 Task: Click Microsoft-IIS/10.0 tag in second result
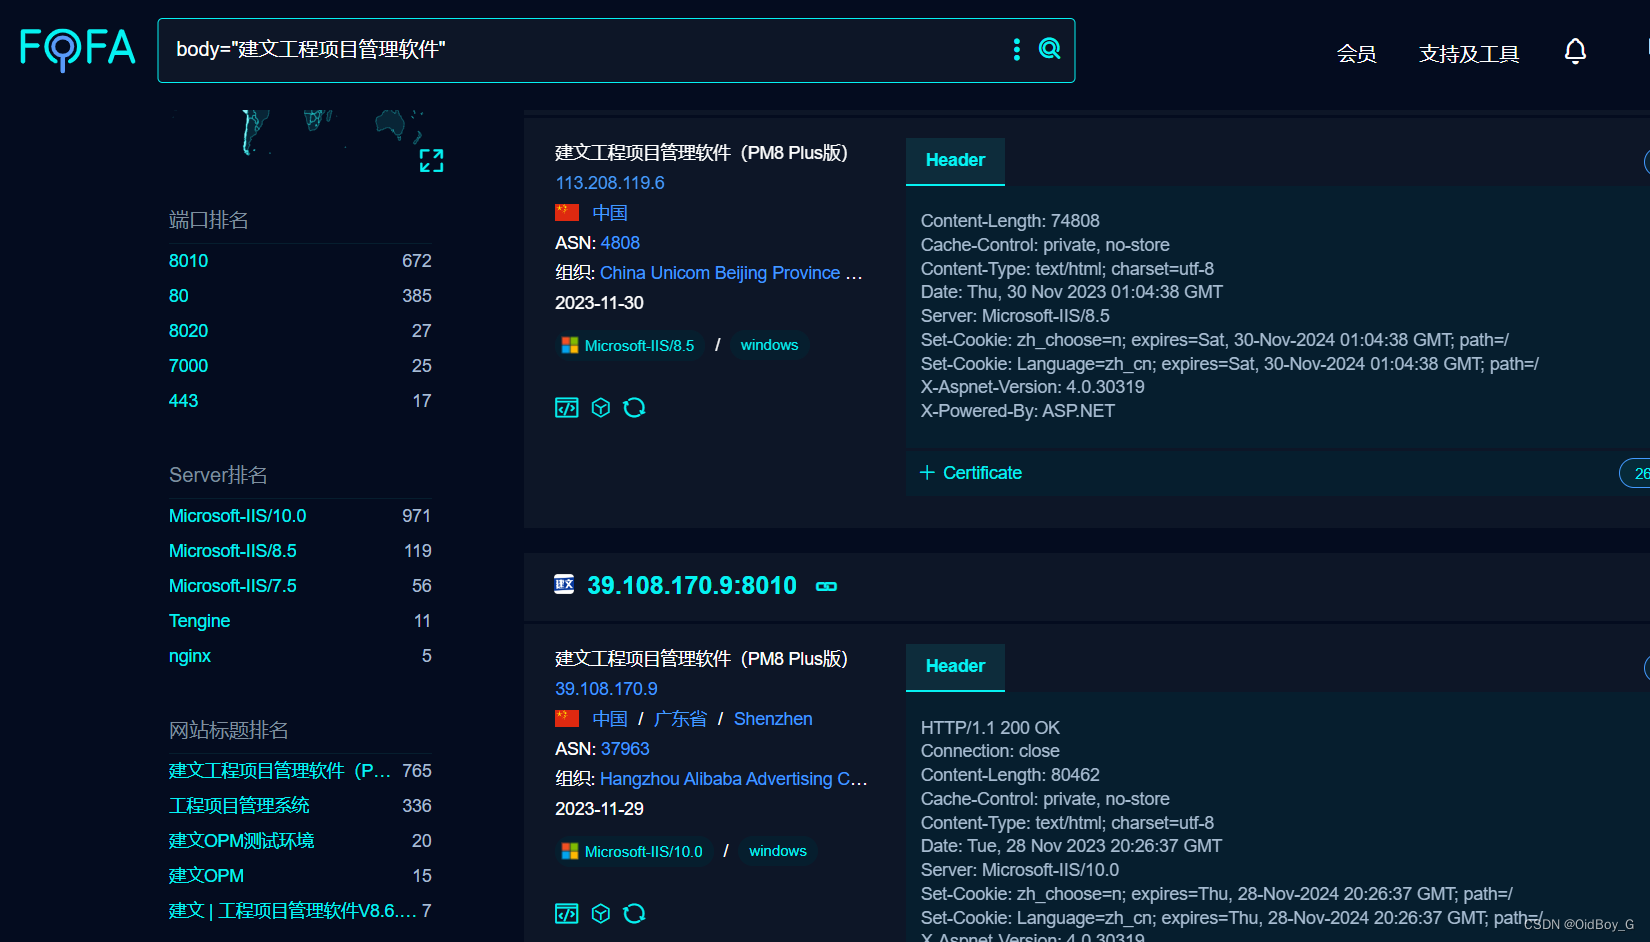tap(633, 851)
